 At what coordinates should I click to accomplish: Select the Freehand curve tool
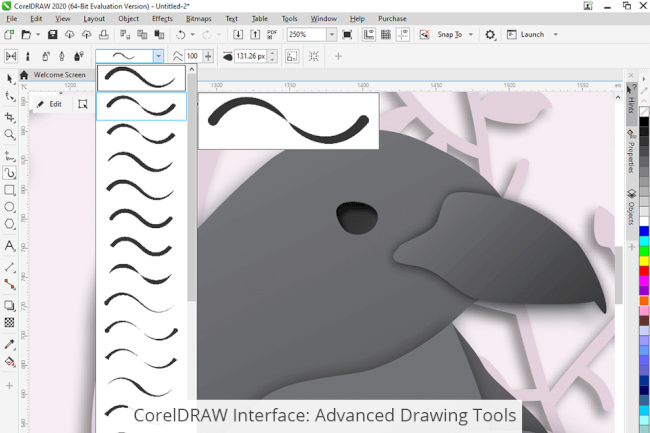point(9,156)
